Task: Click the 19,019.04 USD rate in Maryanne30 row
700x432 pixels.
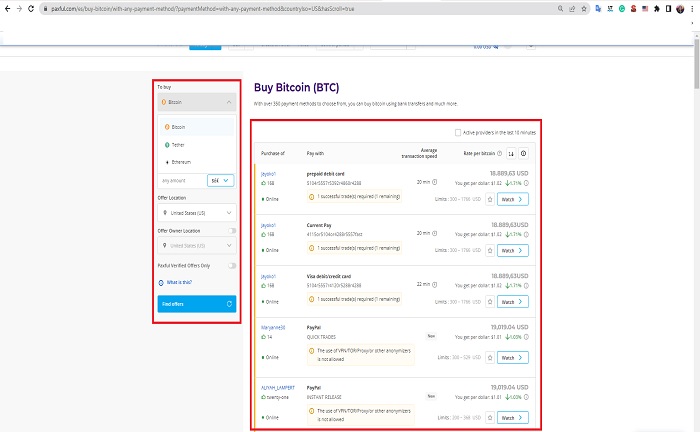Action: click(x=509, y=327)
